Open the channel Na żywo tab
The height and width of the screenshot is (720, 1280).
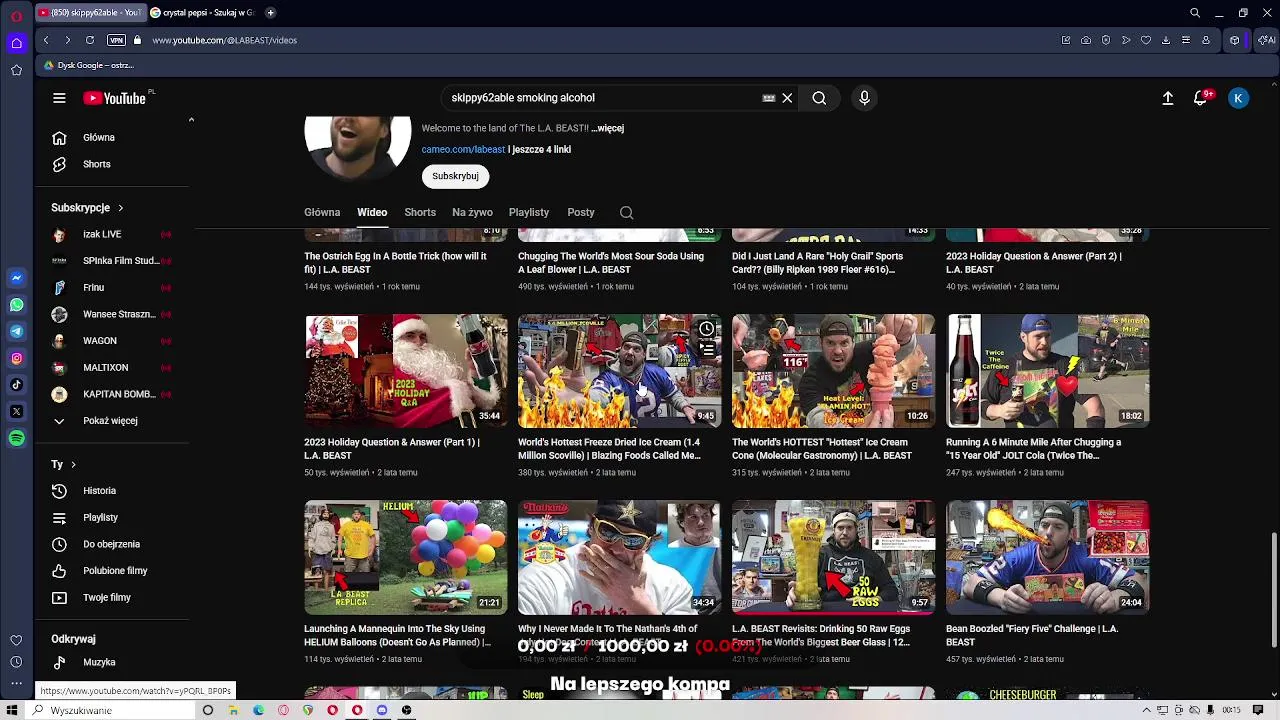(472, 212)
